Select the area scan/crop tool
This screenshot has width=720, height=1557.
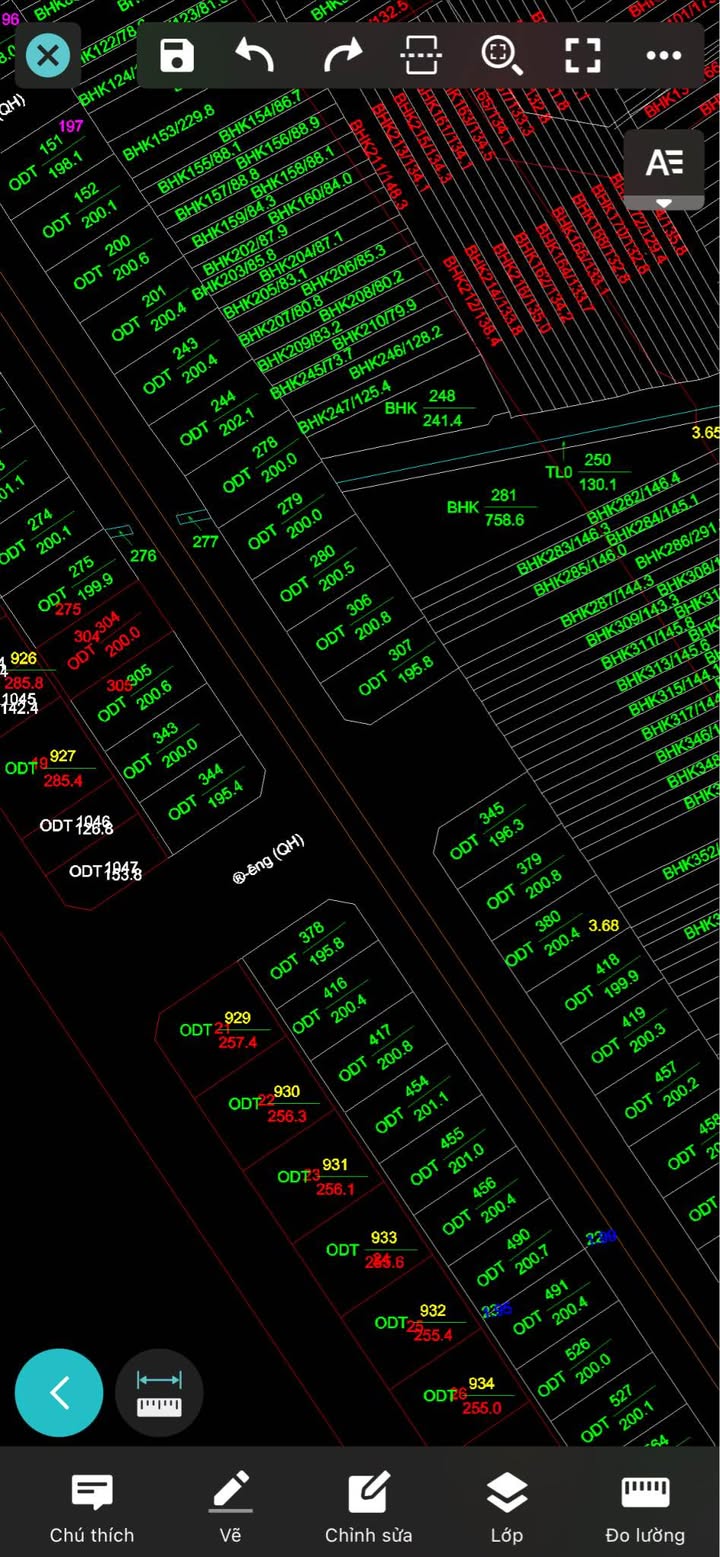click(x=421, y=56)
